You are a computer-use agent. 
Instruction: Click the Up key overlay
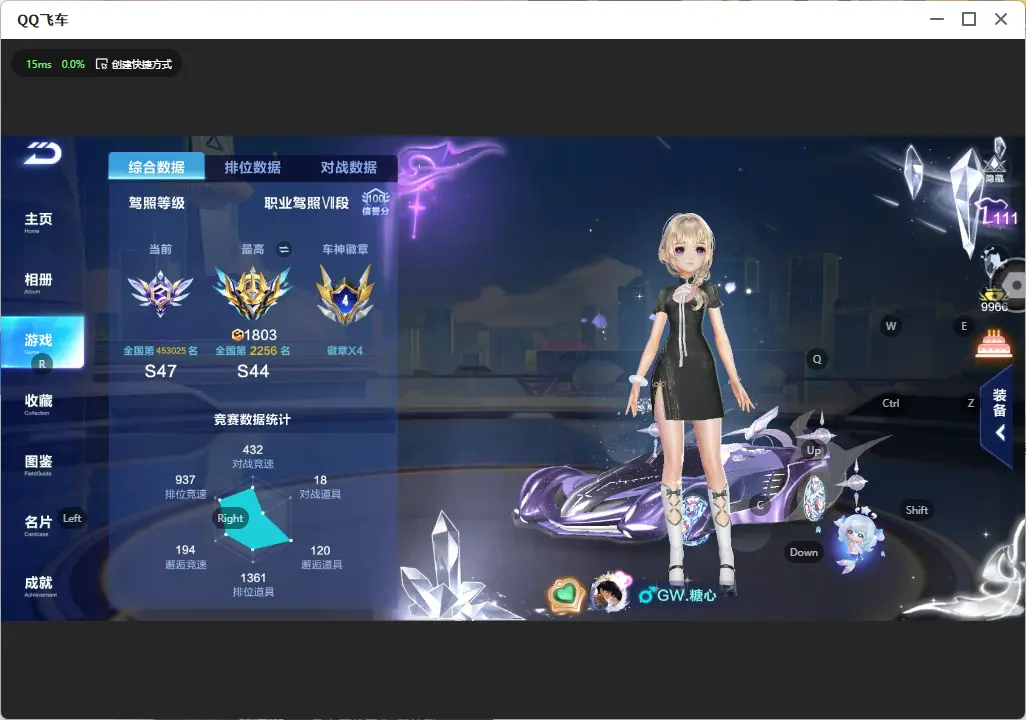click(x=813, y=450)
